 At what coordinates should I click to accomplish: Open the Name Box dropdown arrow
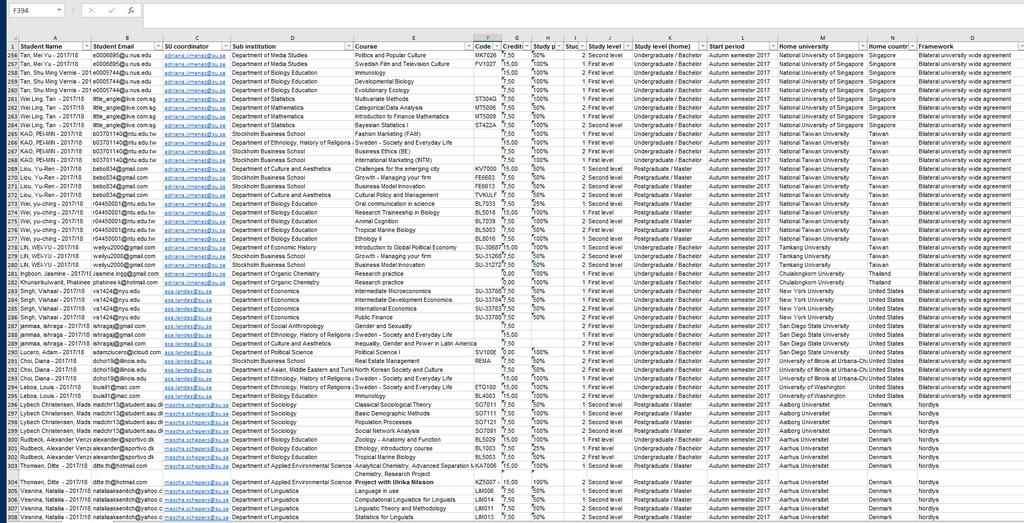pyautogui.click(x=59, y=11)
